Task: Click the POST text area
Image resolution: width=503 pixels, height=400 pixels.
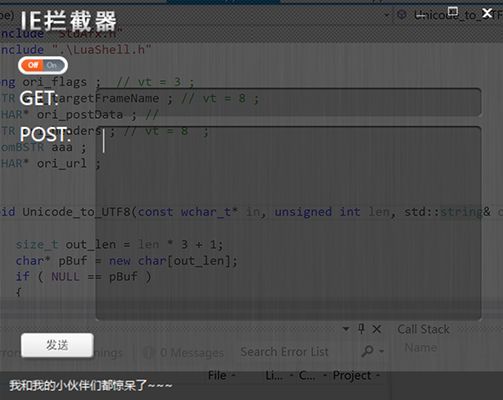Action: coord(288,223)
